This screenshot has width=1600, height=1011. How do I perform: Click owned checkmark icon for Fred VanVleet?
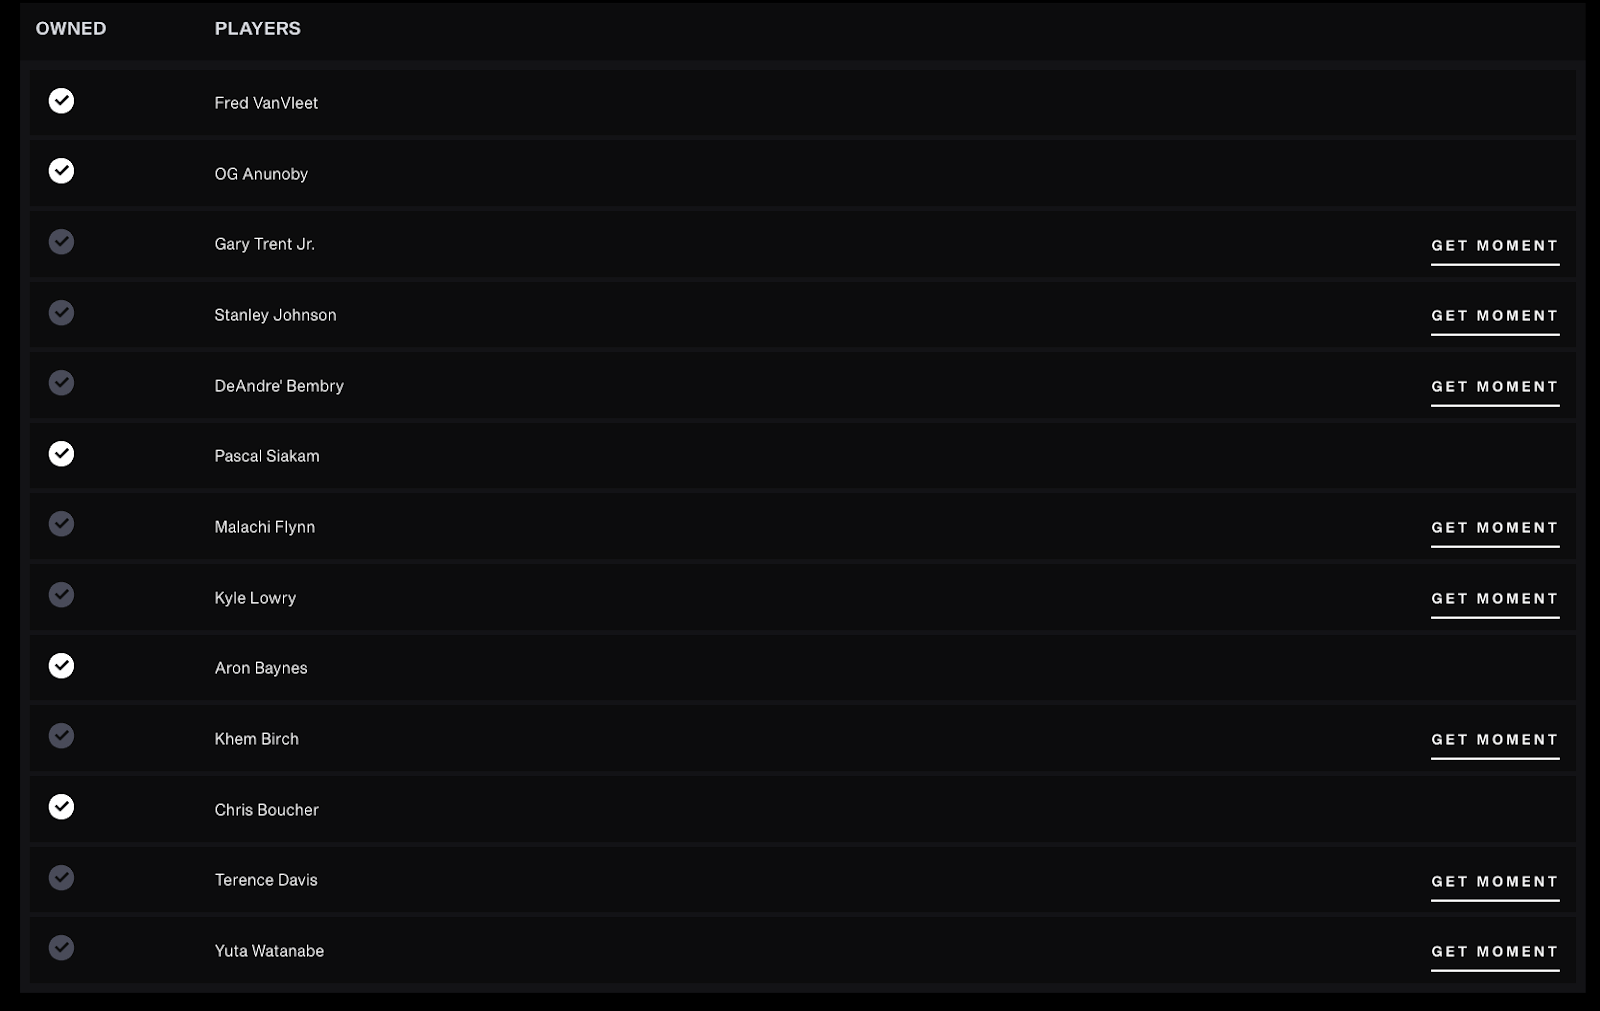[x=61, y=101]
